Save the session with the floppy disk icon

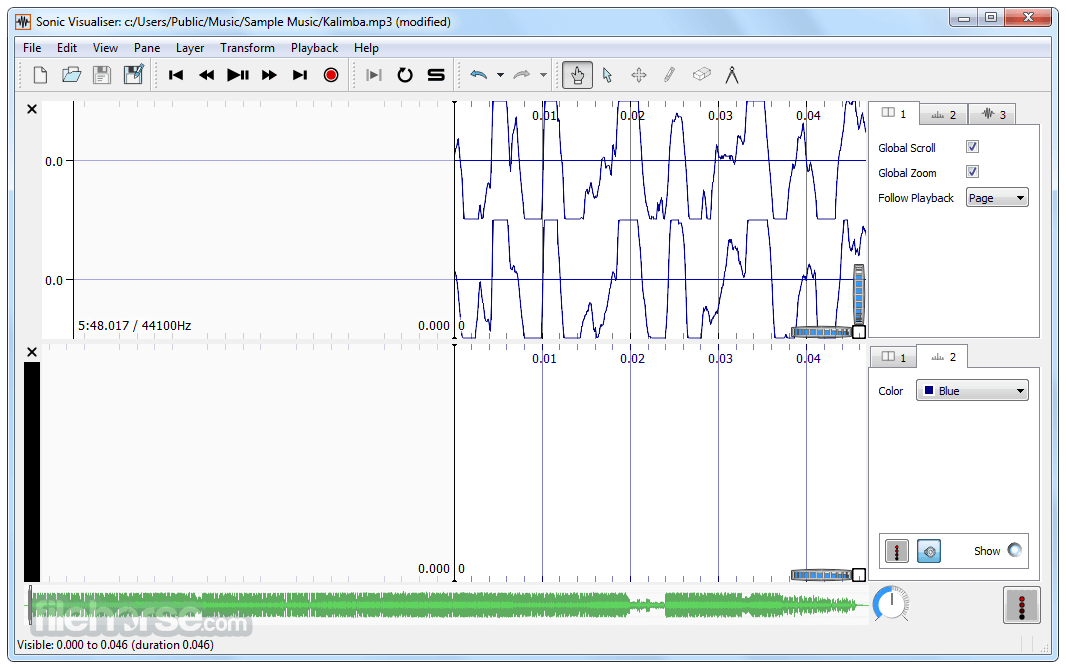(x=102, y=75)
